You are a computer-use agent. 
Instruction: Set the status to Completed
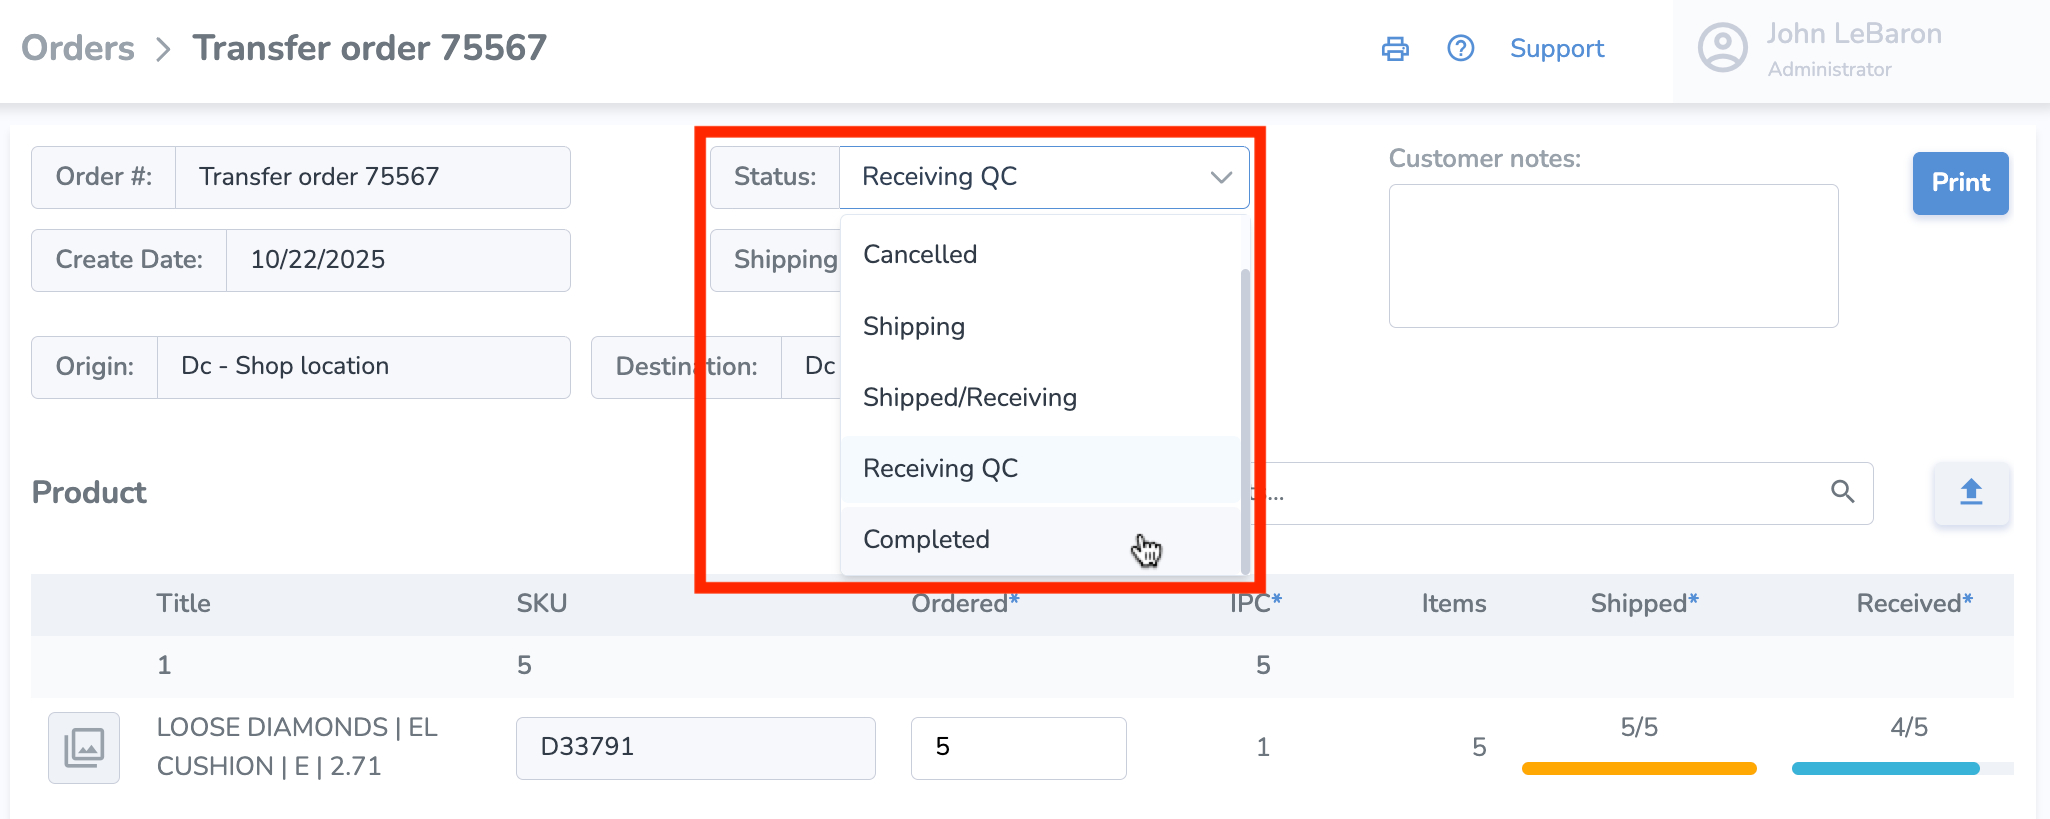tap(926, 539)
